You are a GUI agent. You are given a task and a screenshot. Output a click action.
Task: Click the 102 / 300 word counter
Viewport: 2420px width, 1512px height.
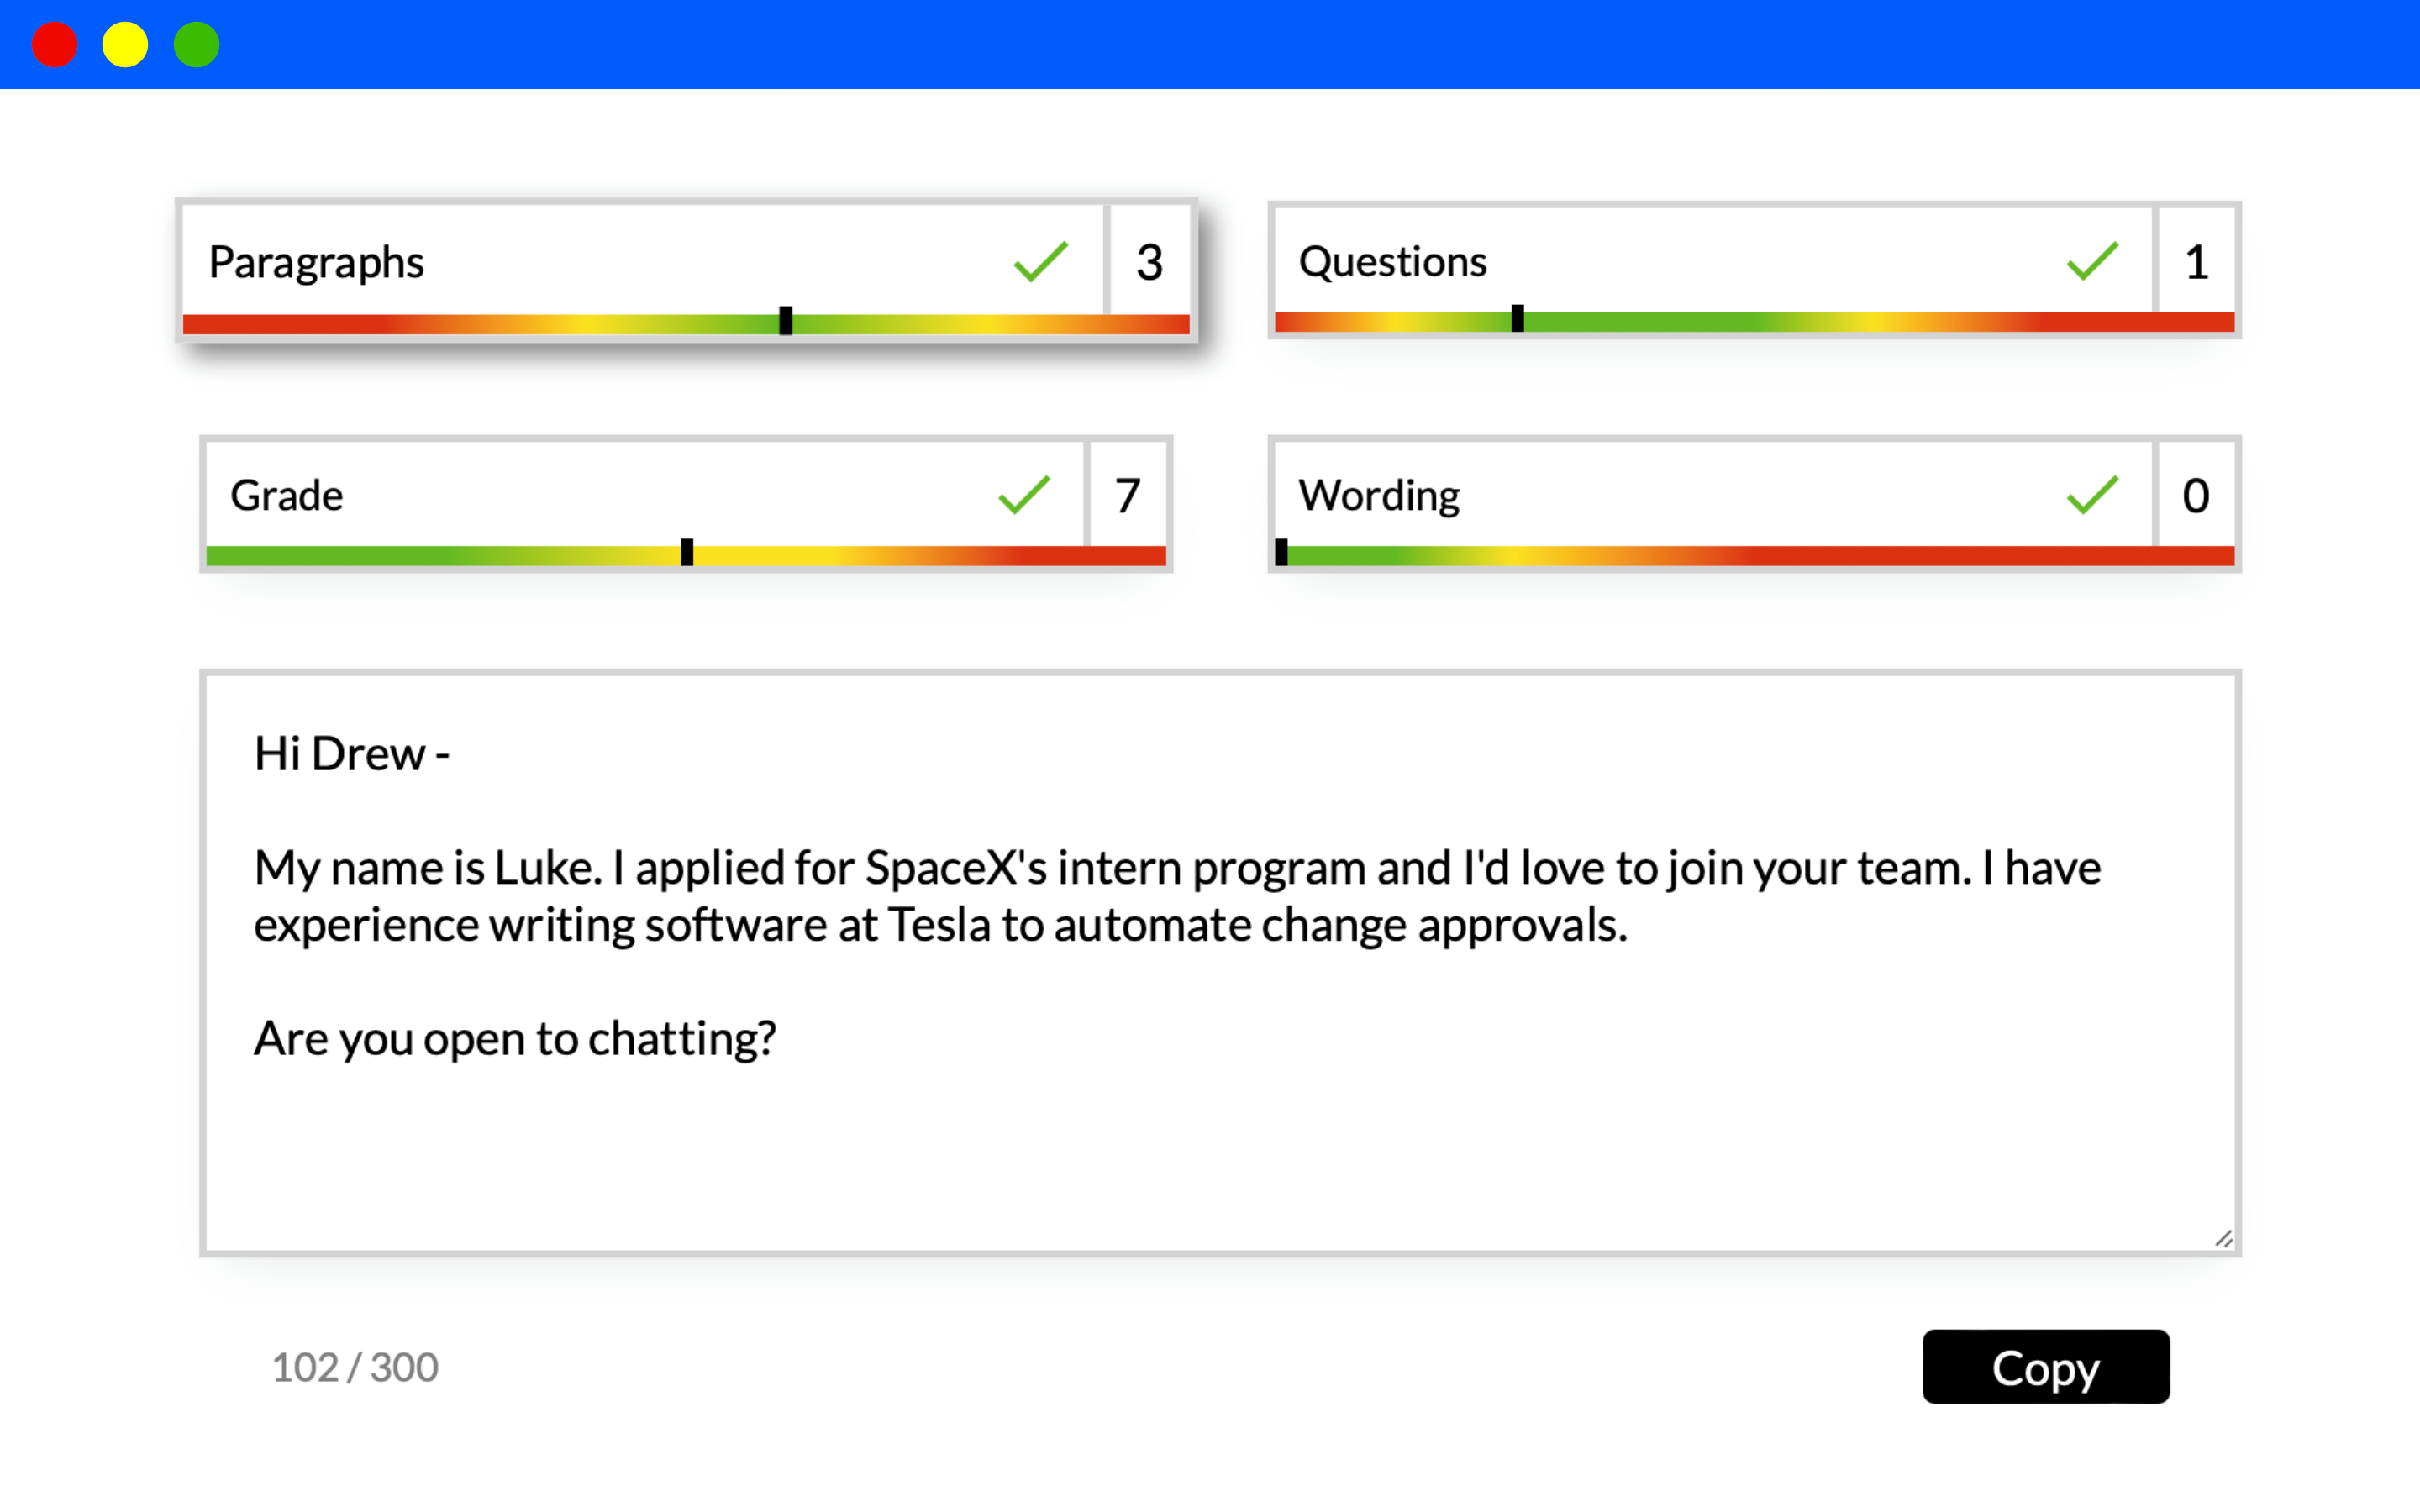click(355, 1367)
